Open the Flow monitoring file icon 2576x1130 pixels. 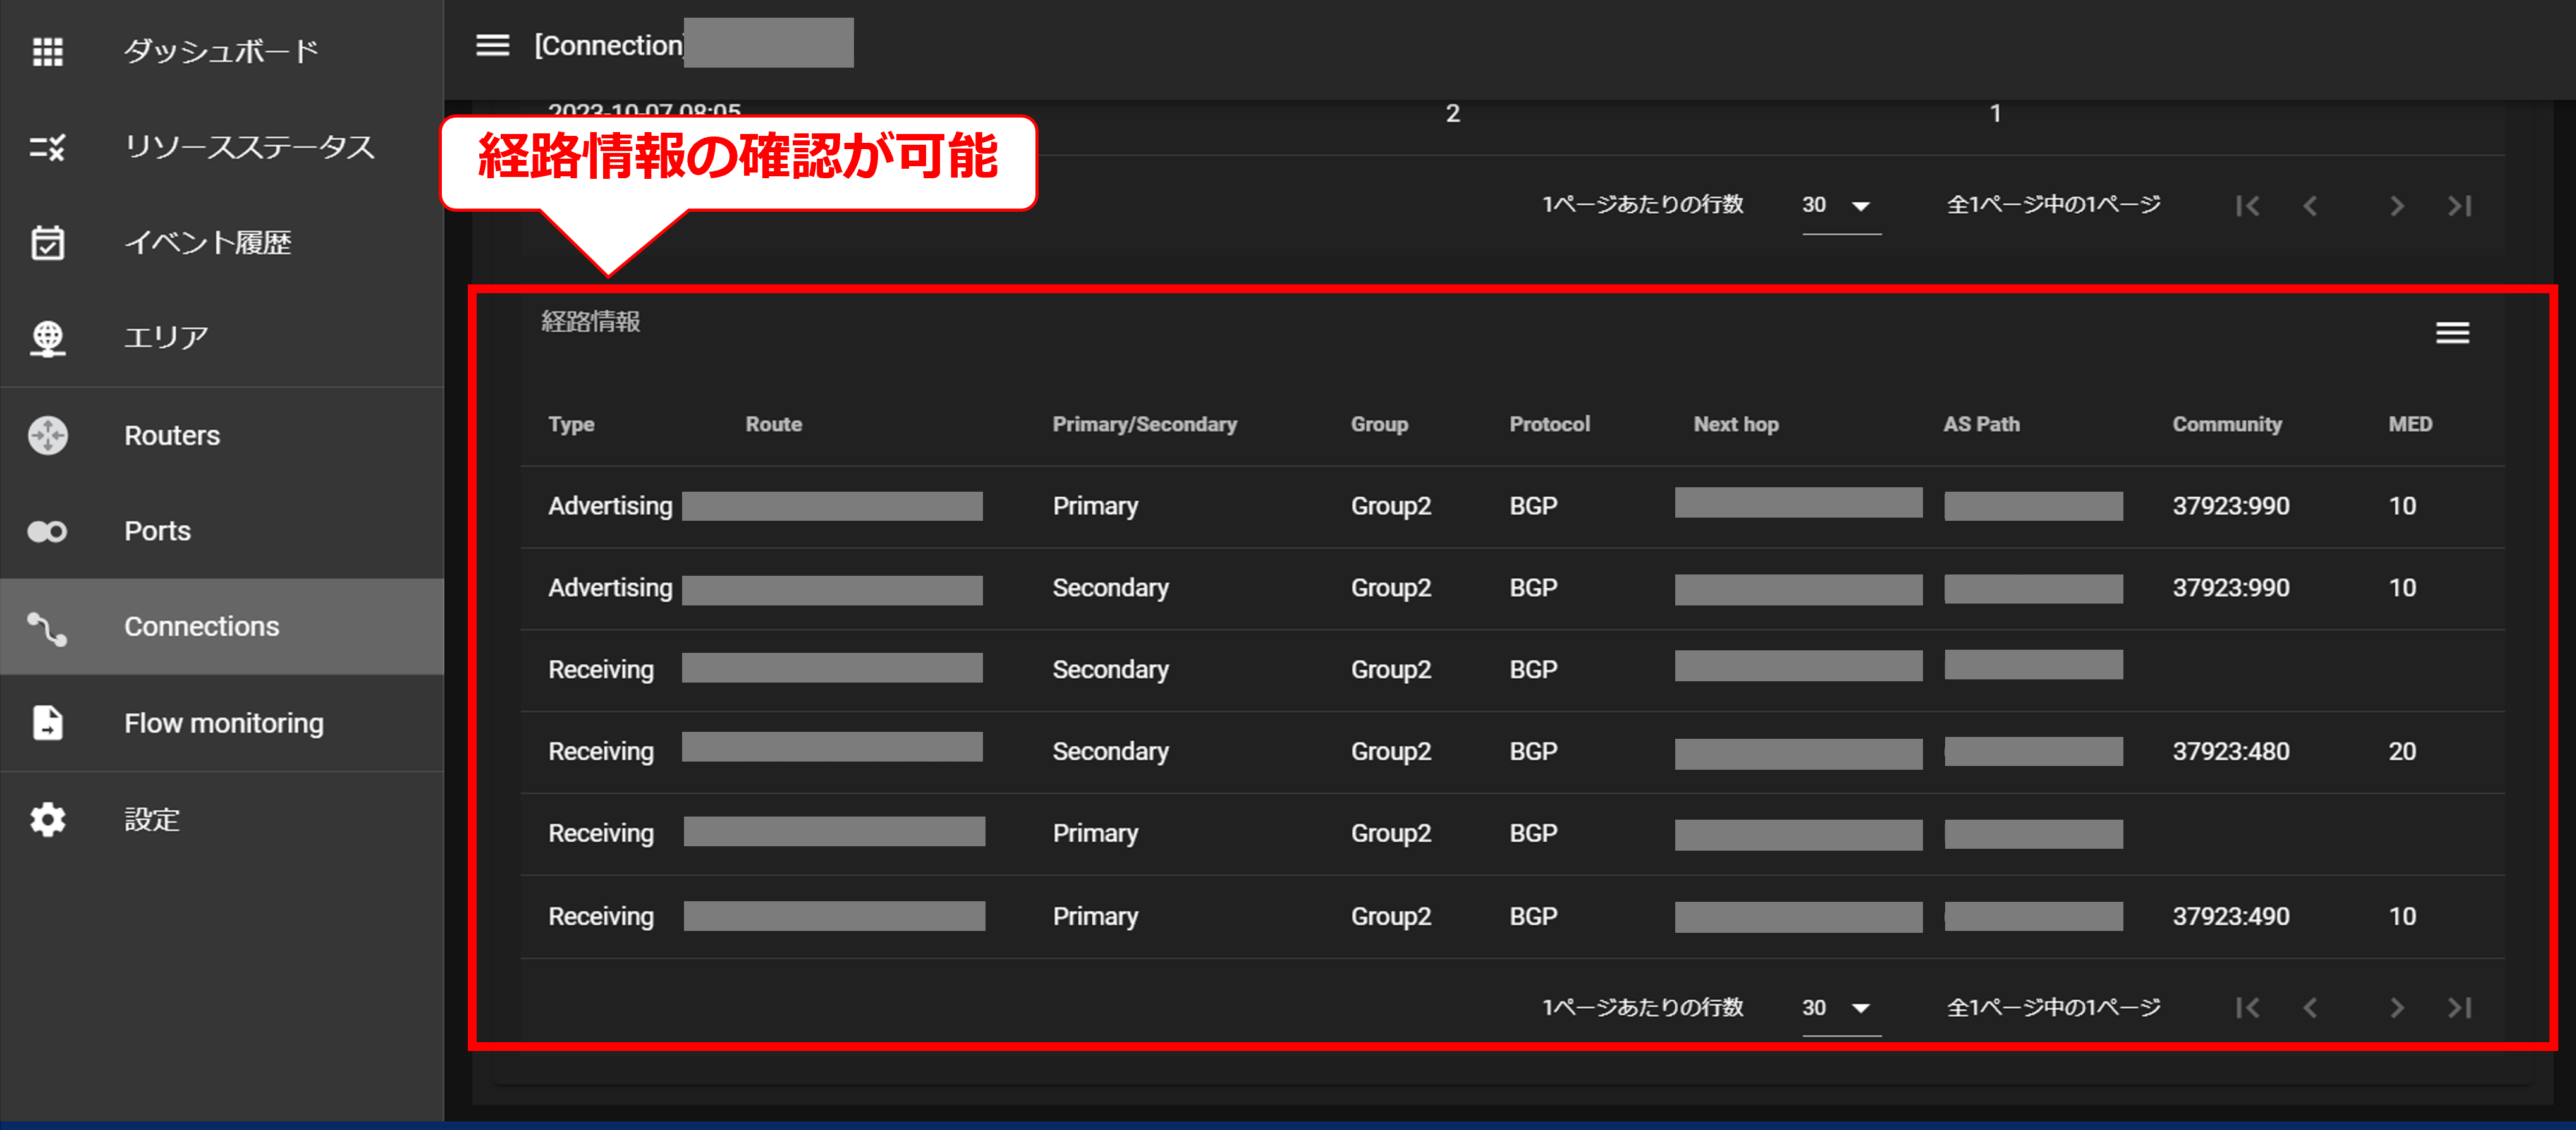[47, 722]
